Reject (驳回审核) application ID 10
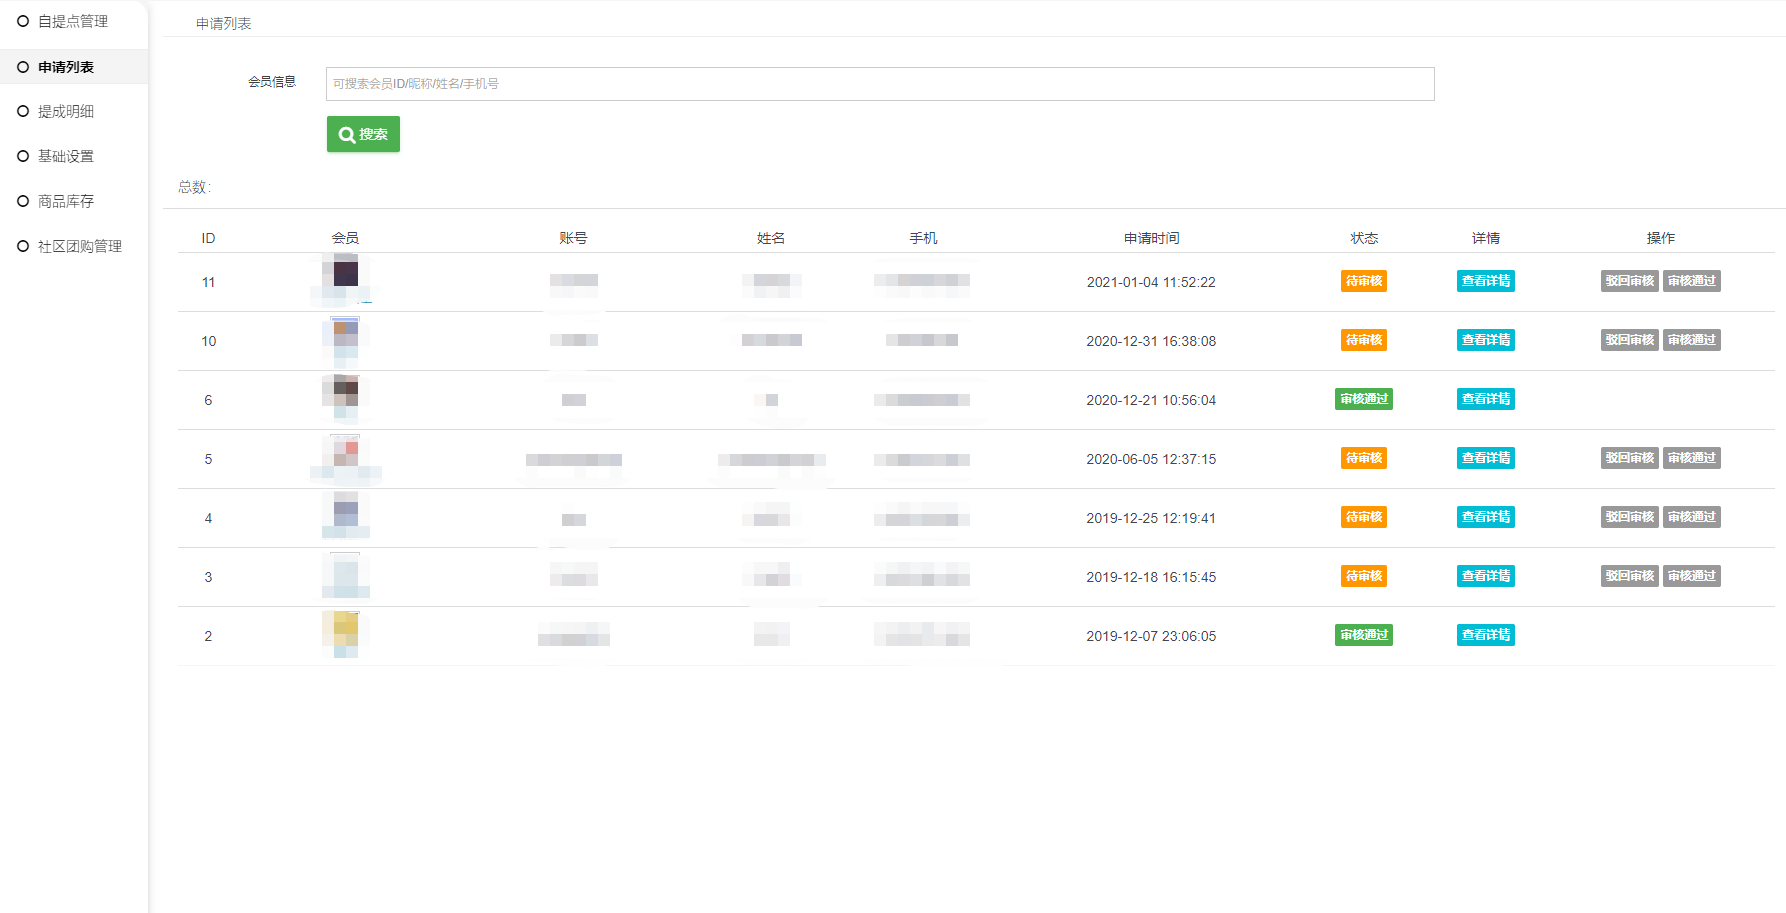Viewport: 1786px width, 913px height. pyautogui.click(x=1629, y=340)
